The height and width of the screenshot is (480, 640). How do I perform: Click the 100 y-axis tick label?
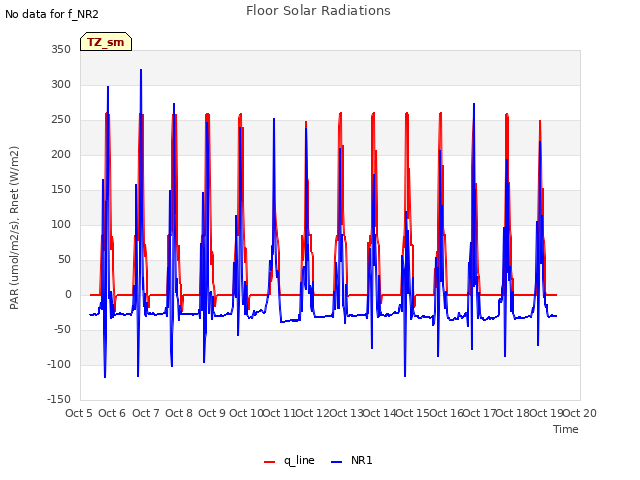point(61,224)
